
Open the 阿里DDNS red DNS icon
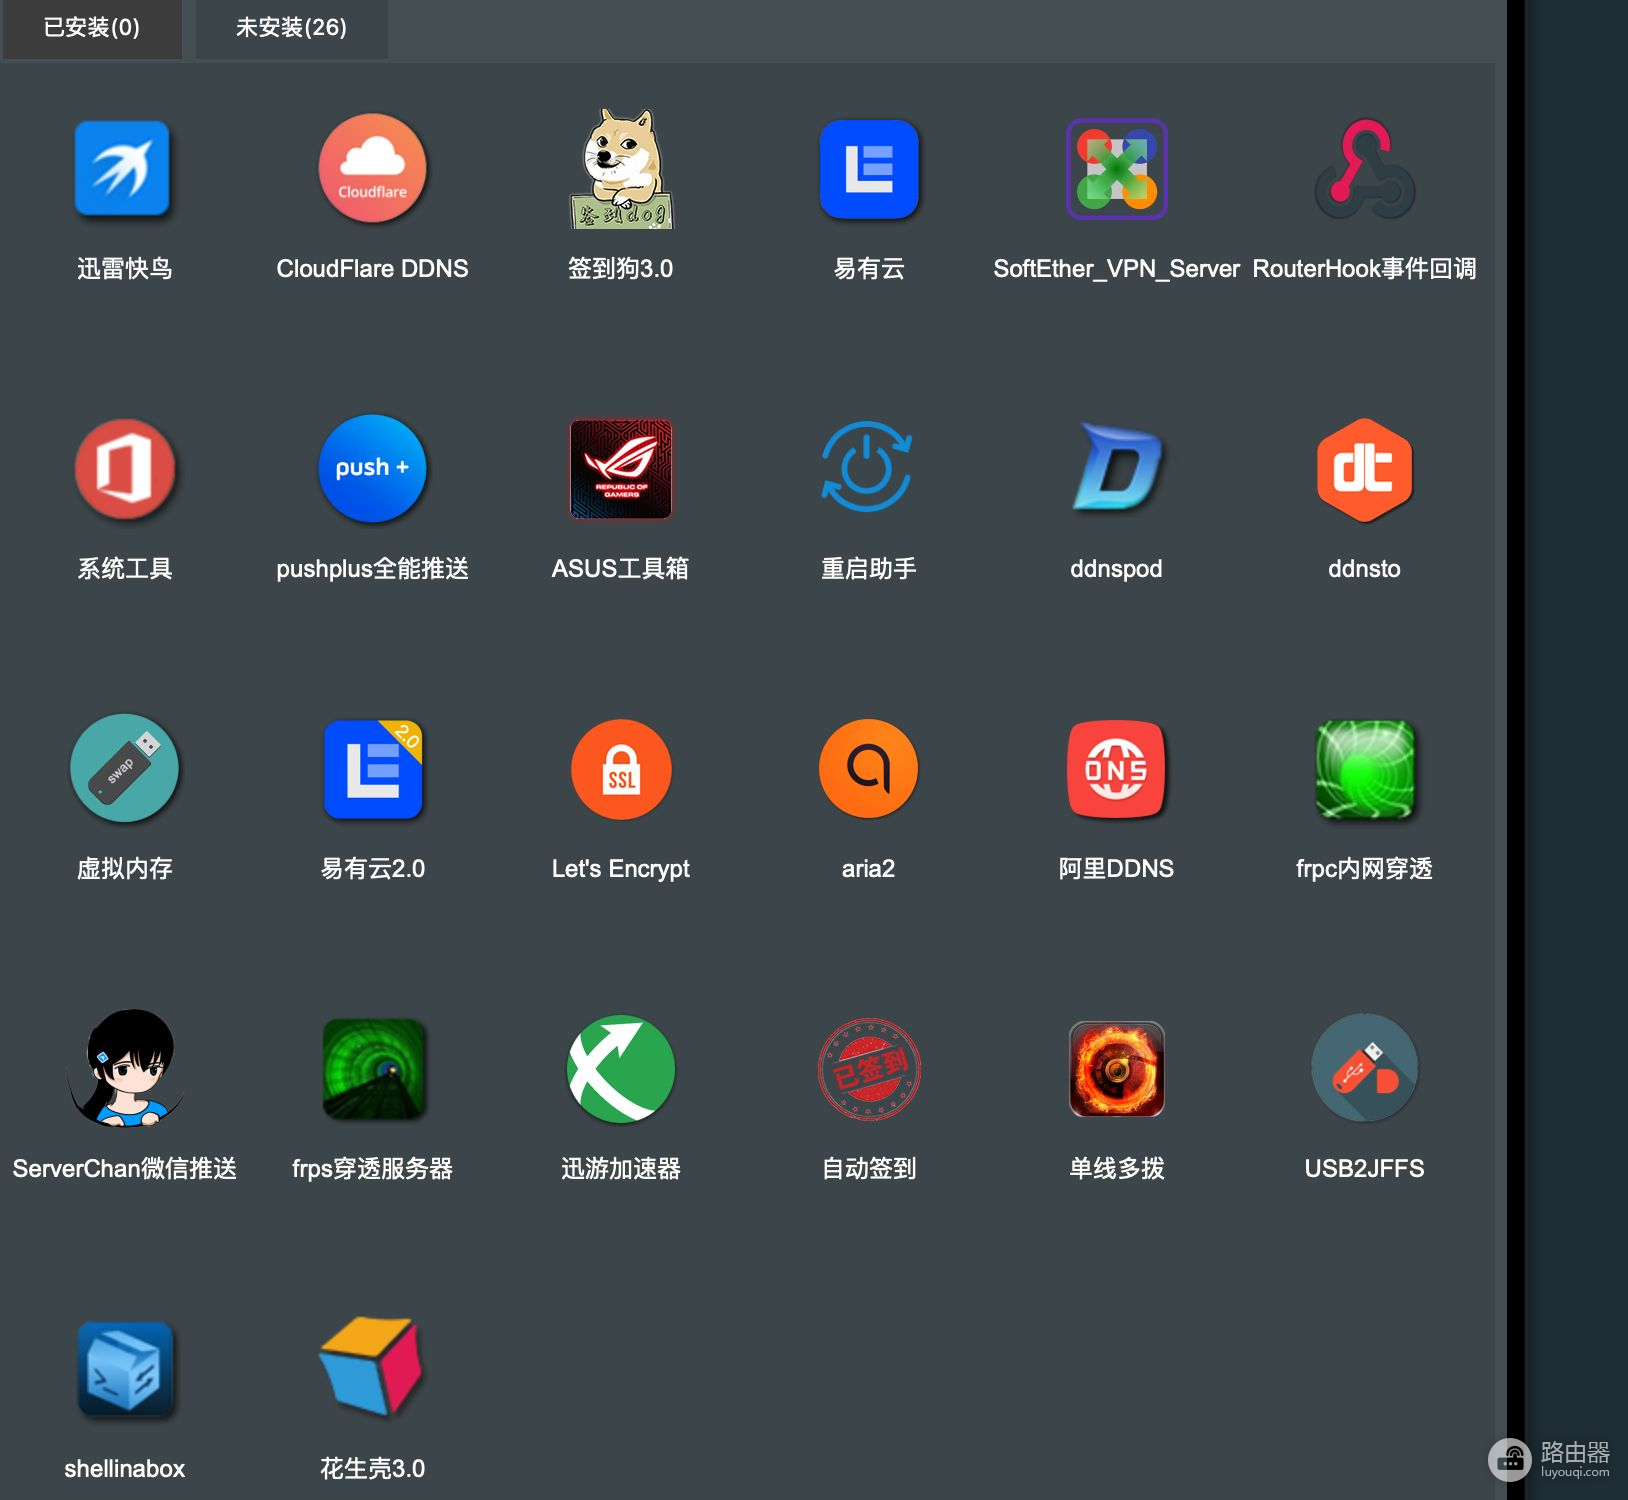(1117, 769)
